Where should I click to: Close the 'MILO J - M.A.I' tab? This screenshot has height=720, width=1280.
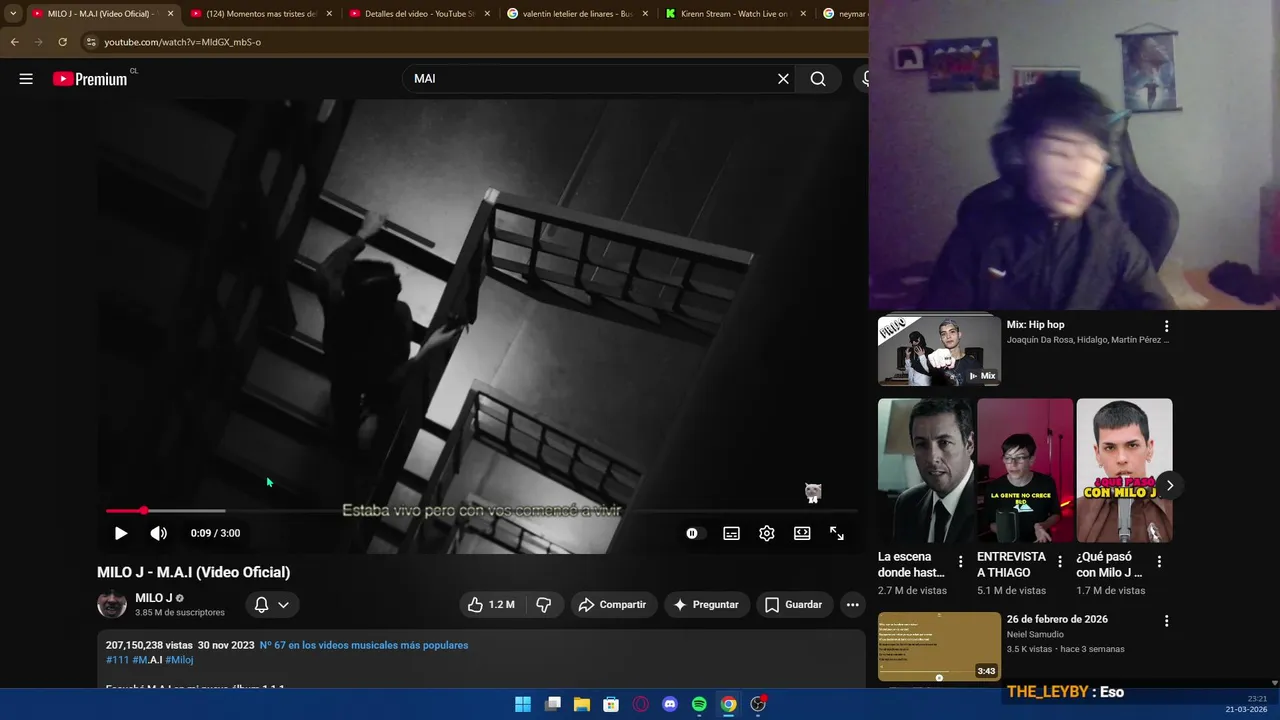[170, 14]
